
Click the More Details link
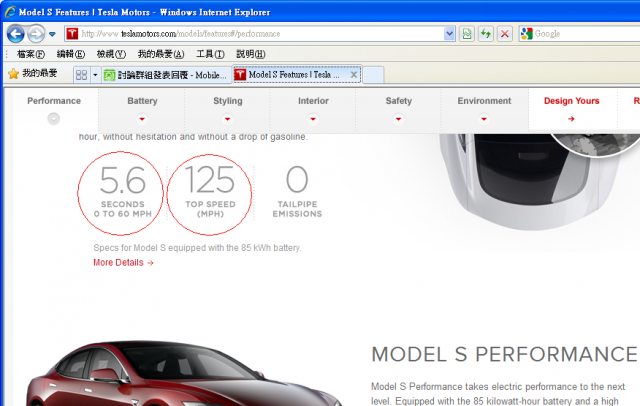[x=123, y=262]
